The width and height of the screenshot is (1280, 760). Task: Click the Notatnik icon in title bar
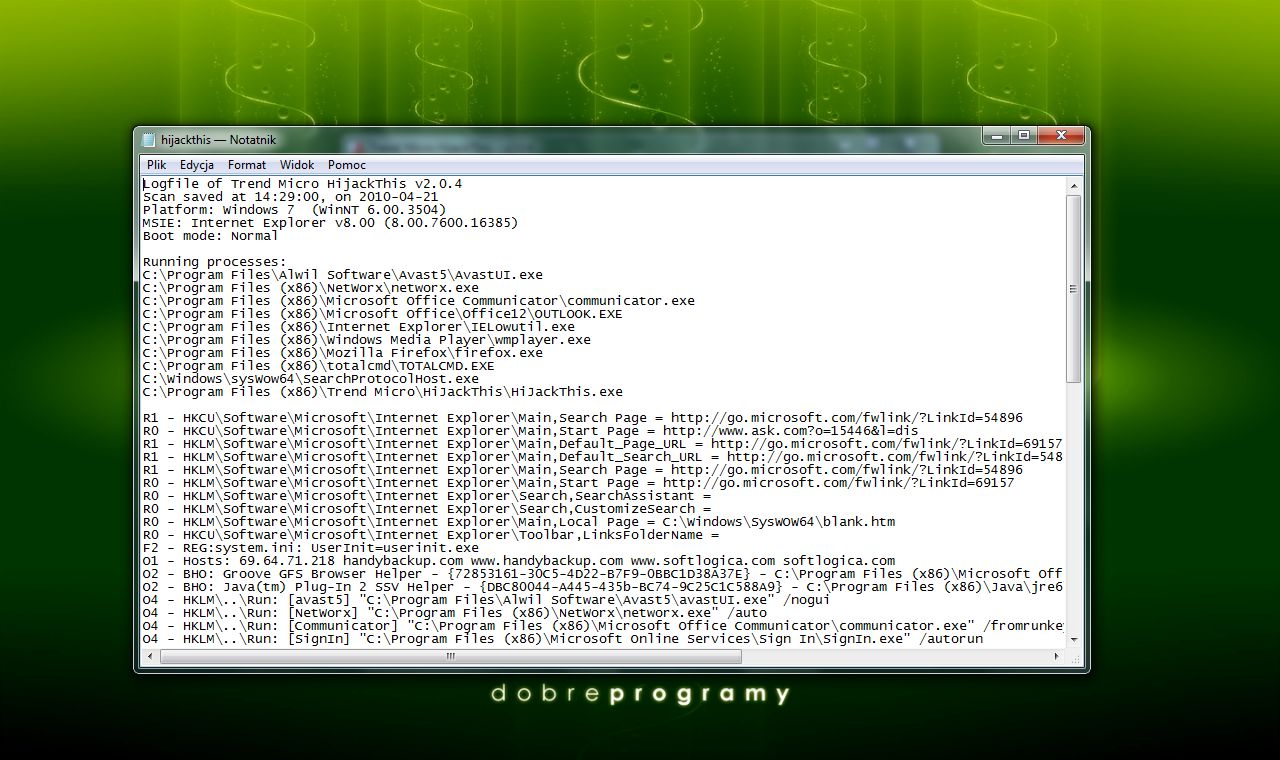pos(149,140)
